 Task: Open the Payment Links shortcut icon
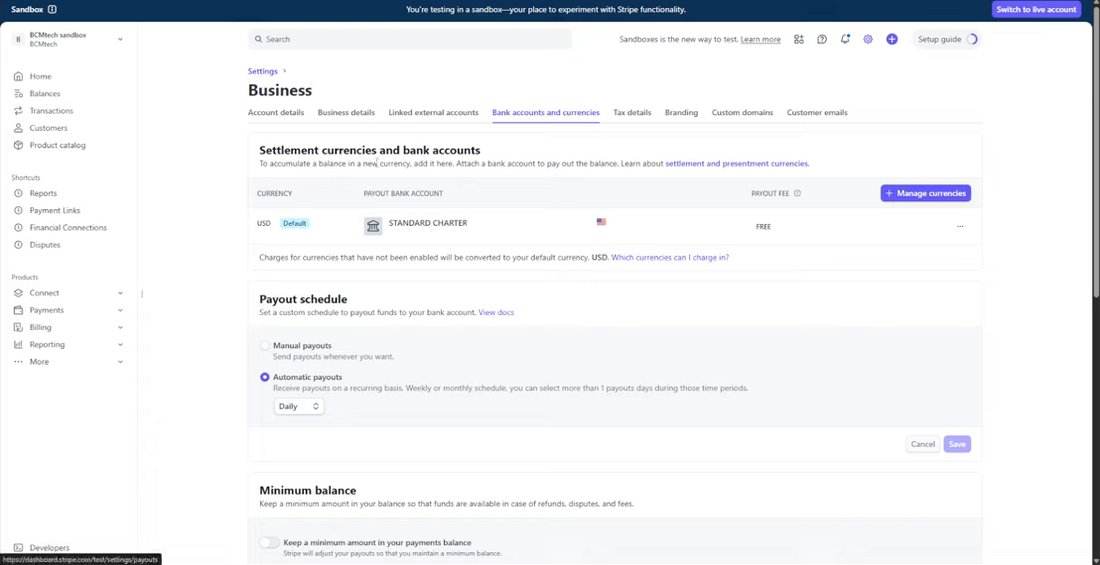point(18,211)
